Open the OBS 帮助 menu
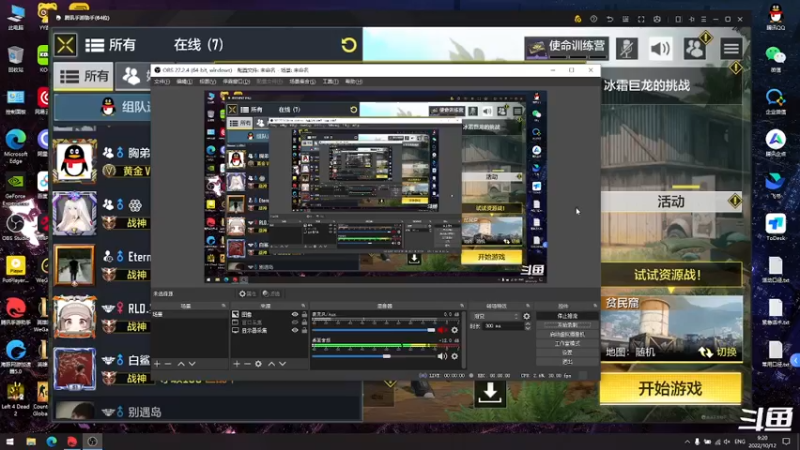 point(354,82)
